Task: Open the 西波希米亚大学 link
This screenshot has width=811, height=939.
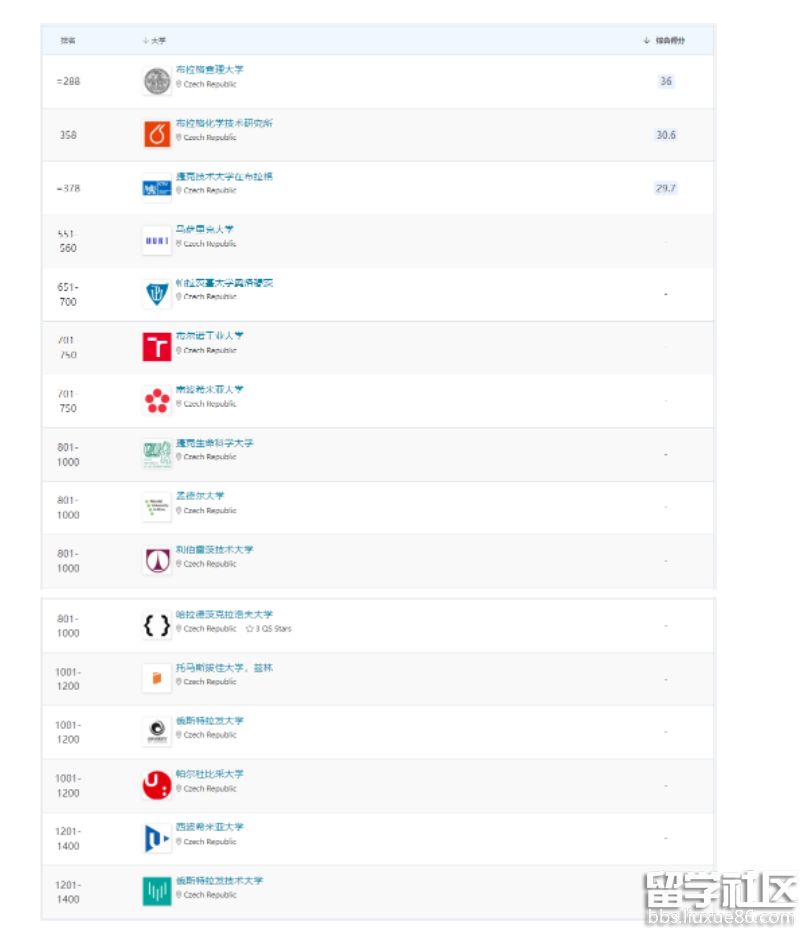Action: pyautogui.click(x=210, y=827)
